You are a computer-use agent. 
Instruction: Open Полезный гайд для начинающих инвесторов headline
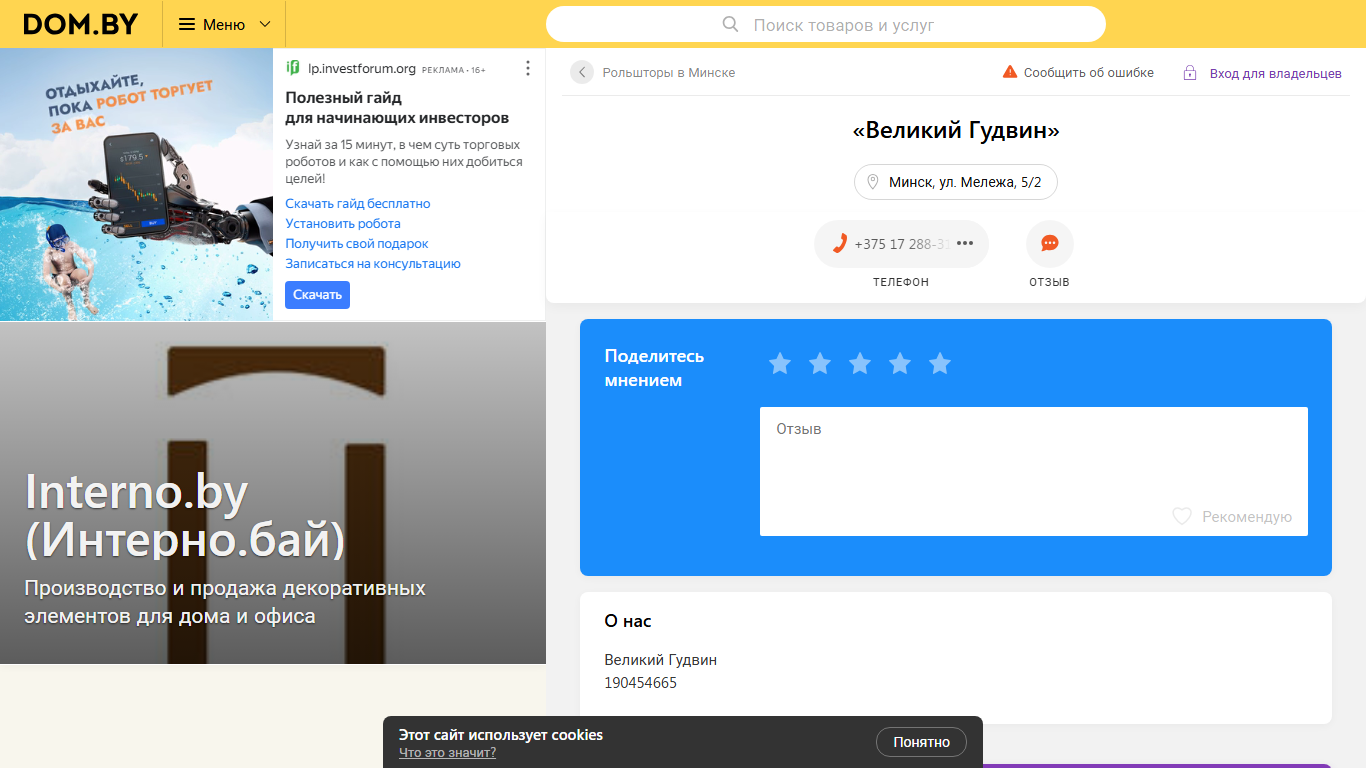tap(397, 107)
